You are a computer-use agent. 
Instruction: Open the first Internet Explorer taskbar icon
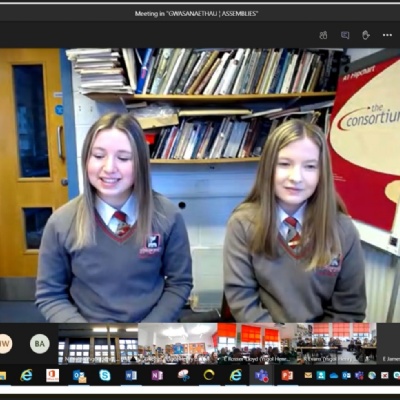26,376
